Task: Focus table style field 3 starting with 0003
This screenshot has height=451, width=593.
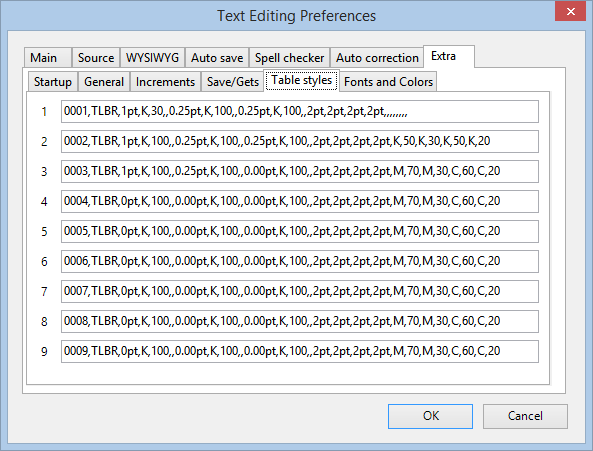Action: [x=300, y=171]
